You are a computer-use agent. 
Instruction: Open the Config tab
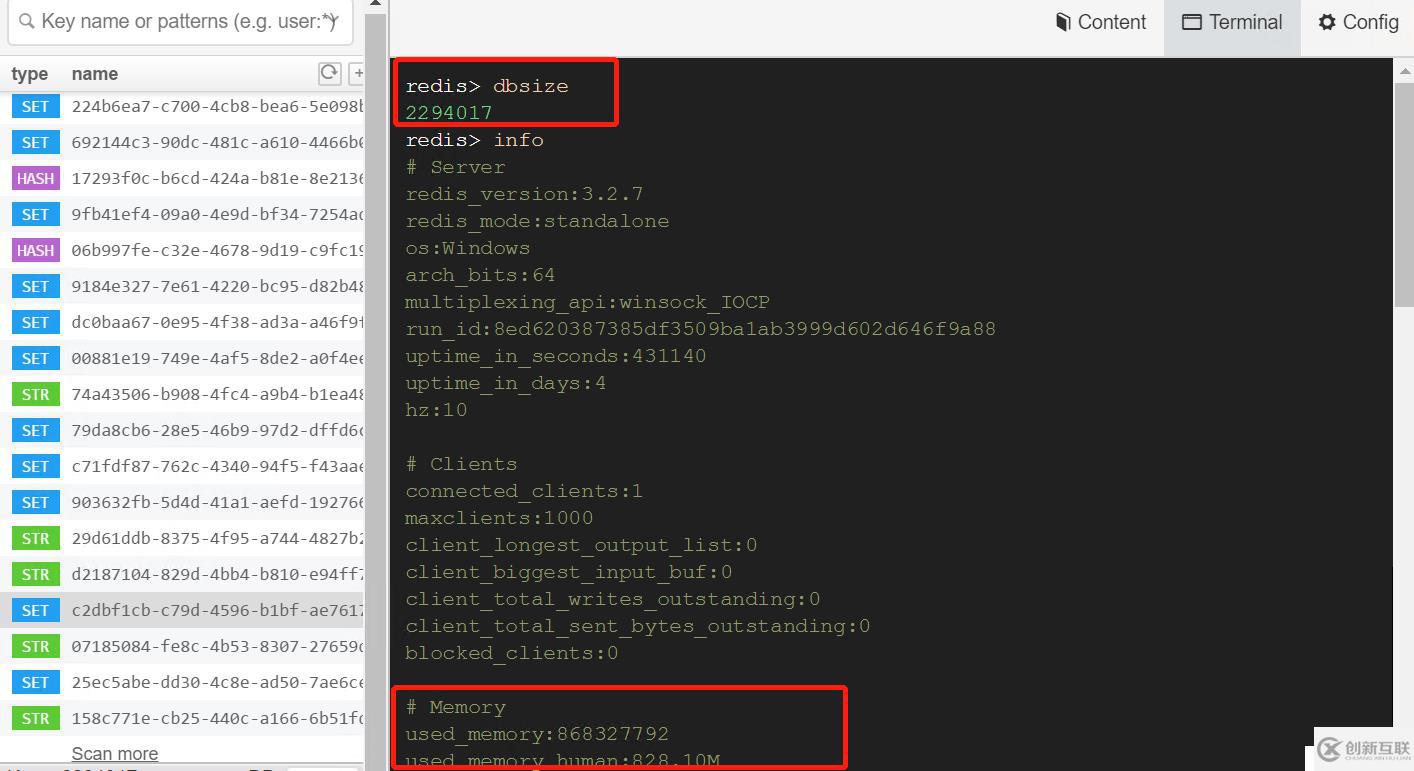coord(1358,22)
